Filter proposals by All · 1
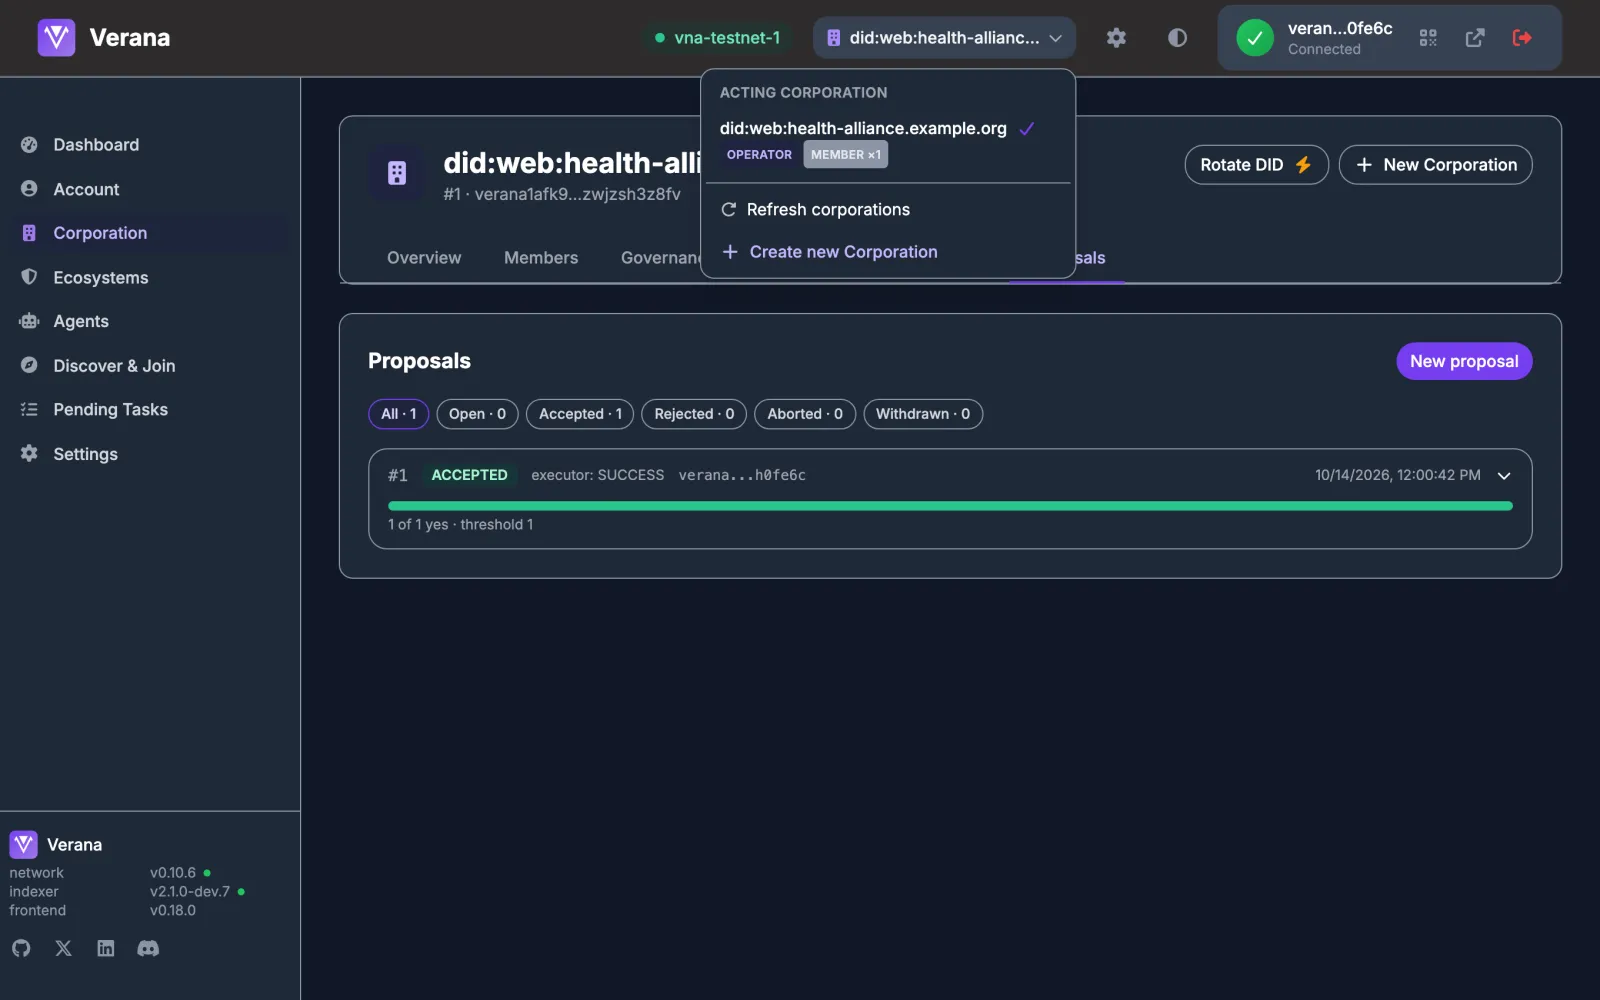Screen dimensions: 1600x1000 click(398, 414)
